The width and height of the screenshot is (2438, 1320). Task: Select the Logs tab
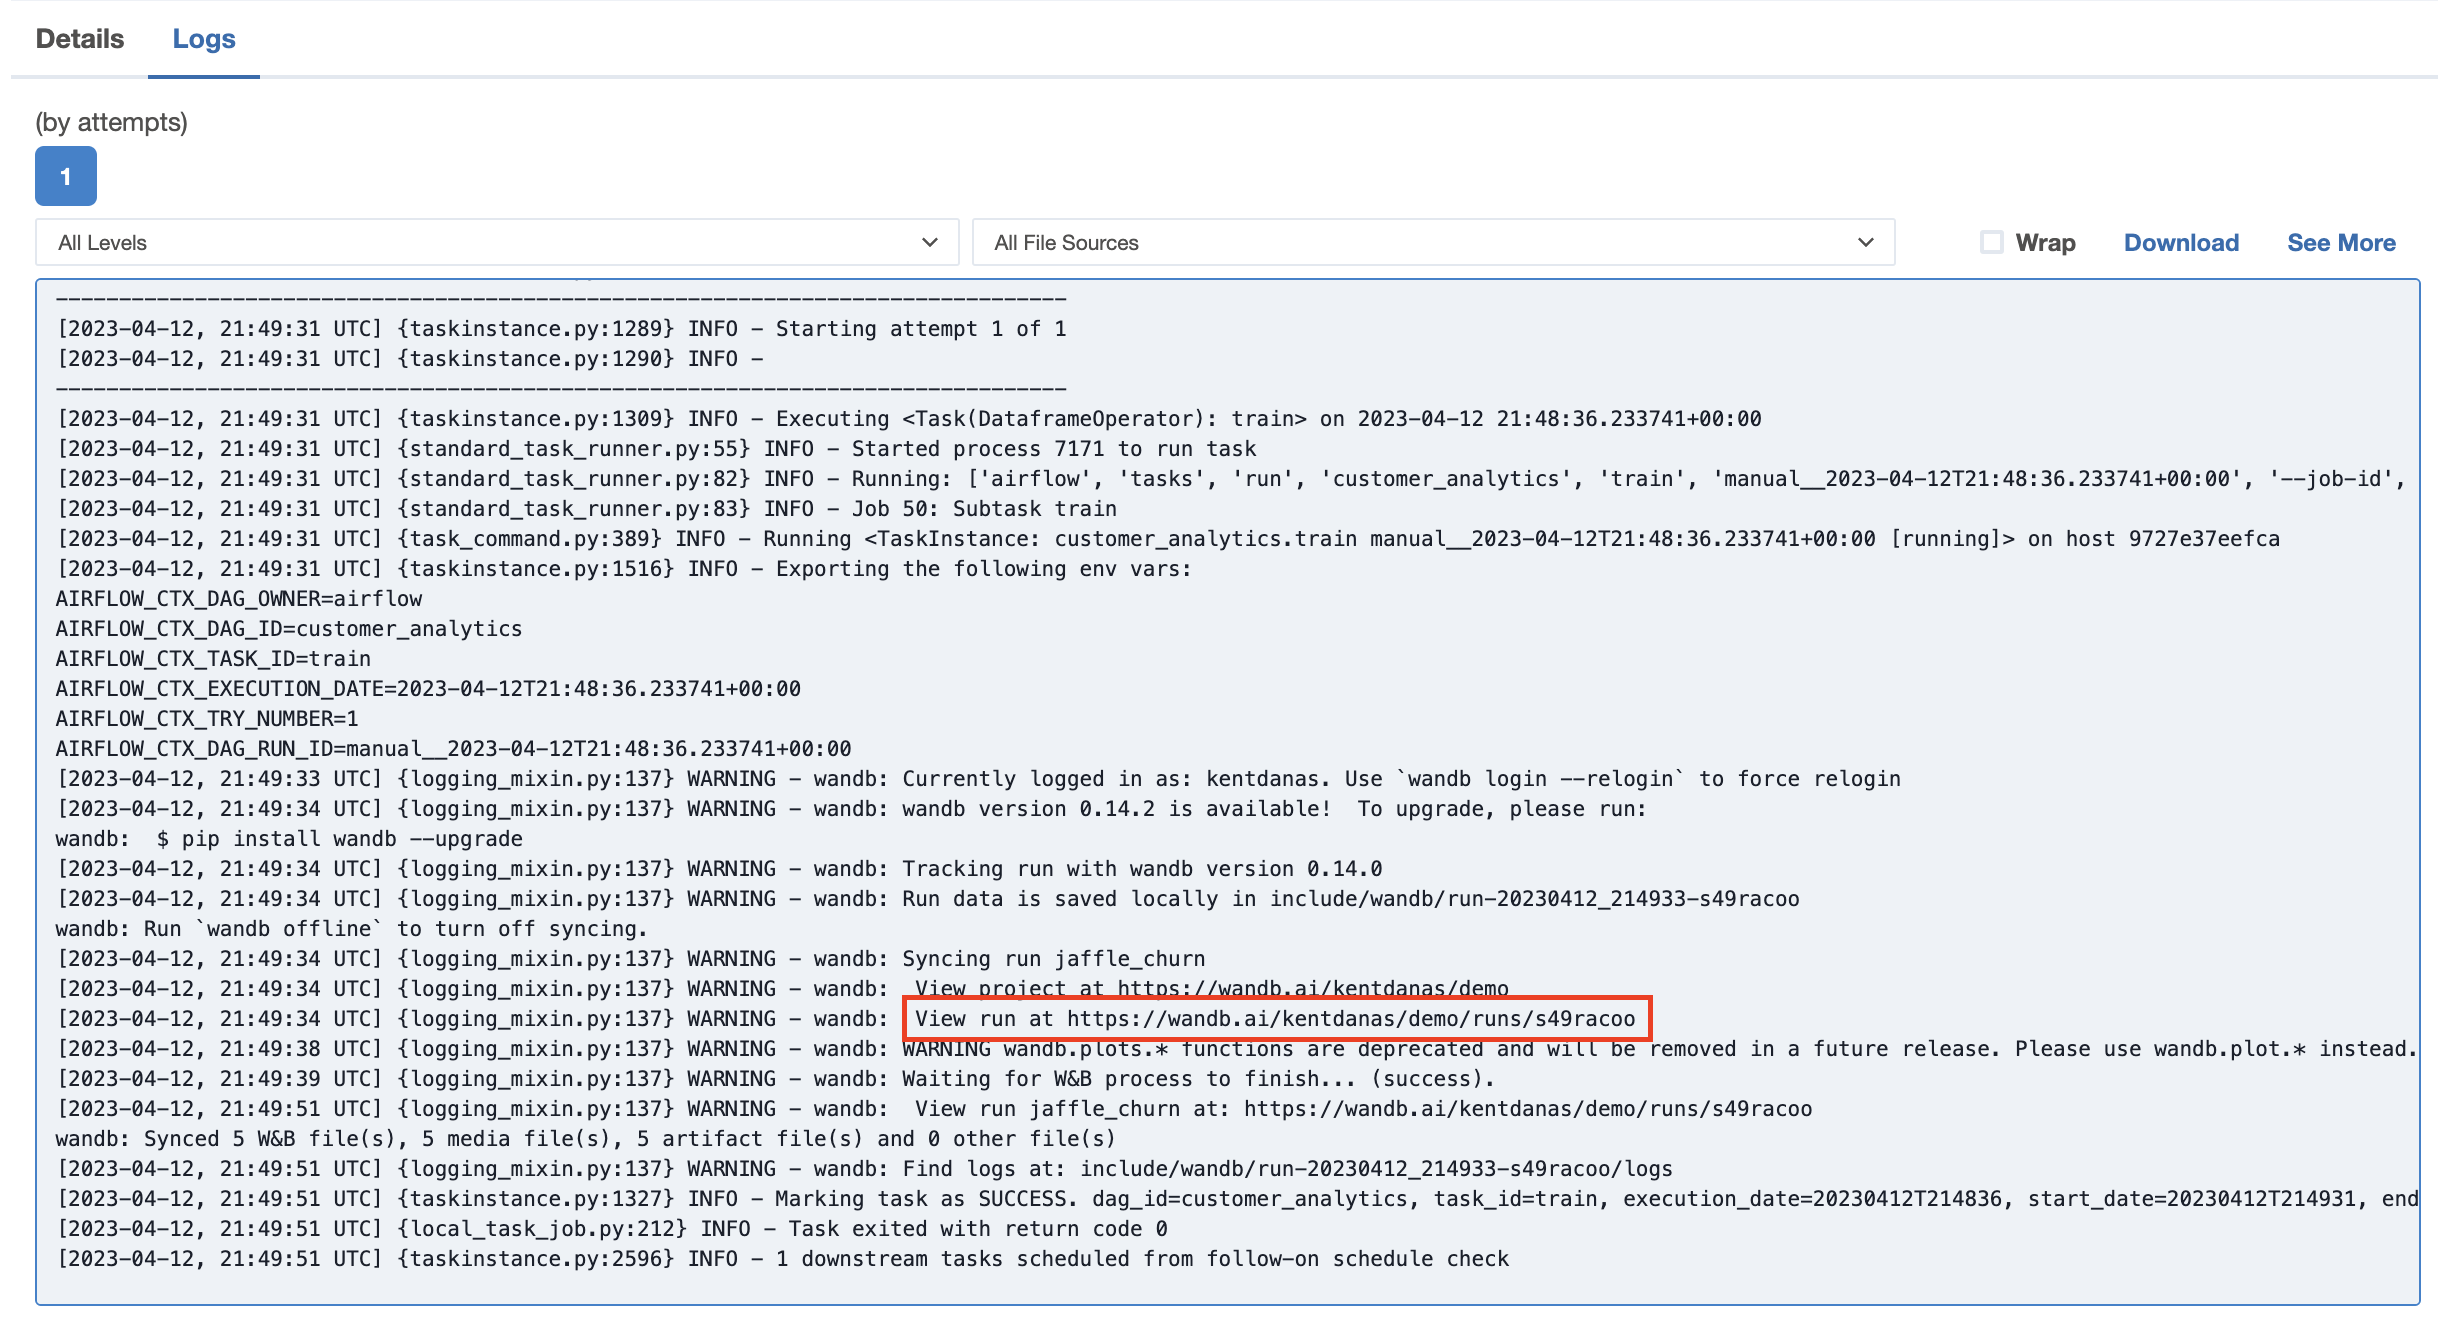(204, 38)
